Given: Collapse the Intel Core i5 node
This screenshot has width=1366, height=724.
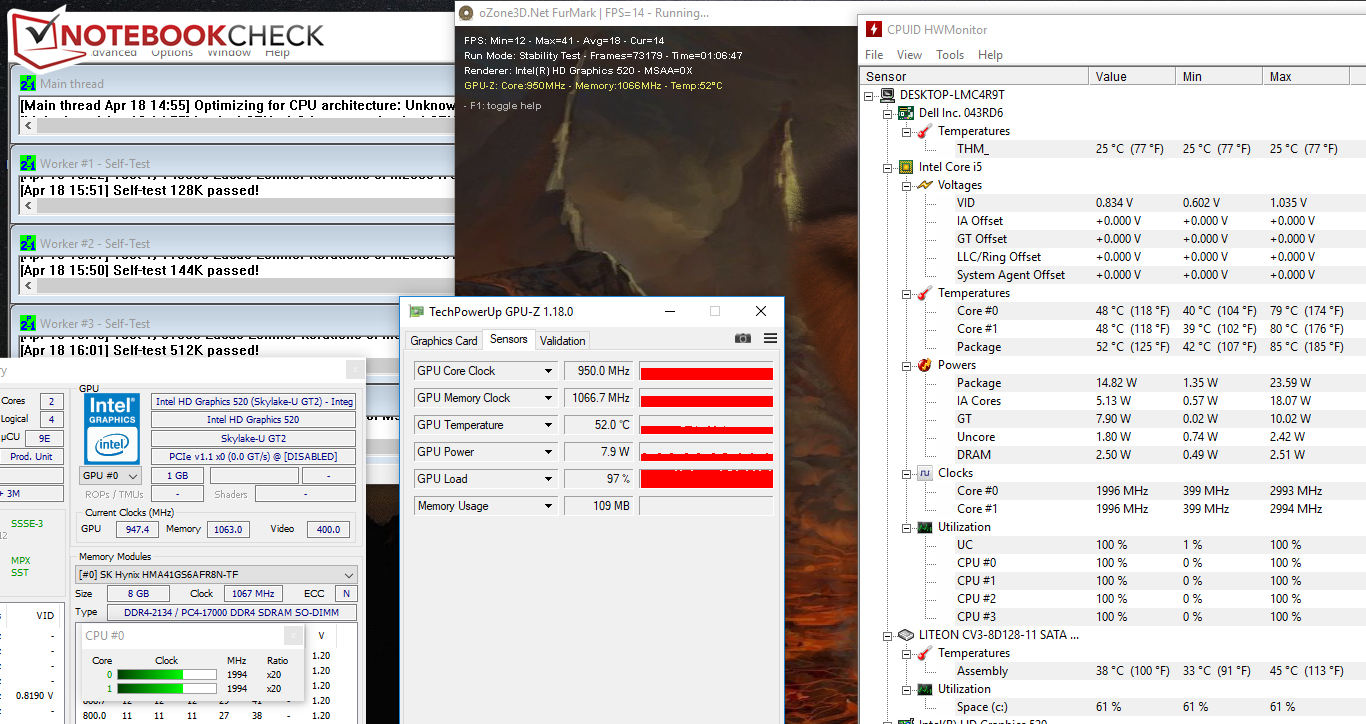Looking at the screenshot, I should click(888, 167).
